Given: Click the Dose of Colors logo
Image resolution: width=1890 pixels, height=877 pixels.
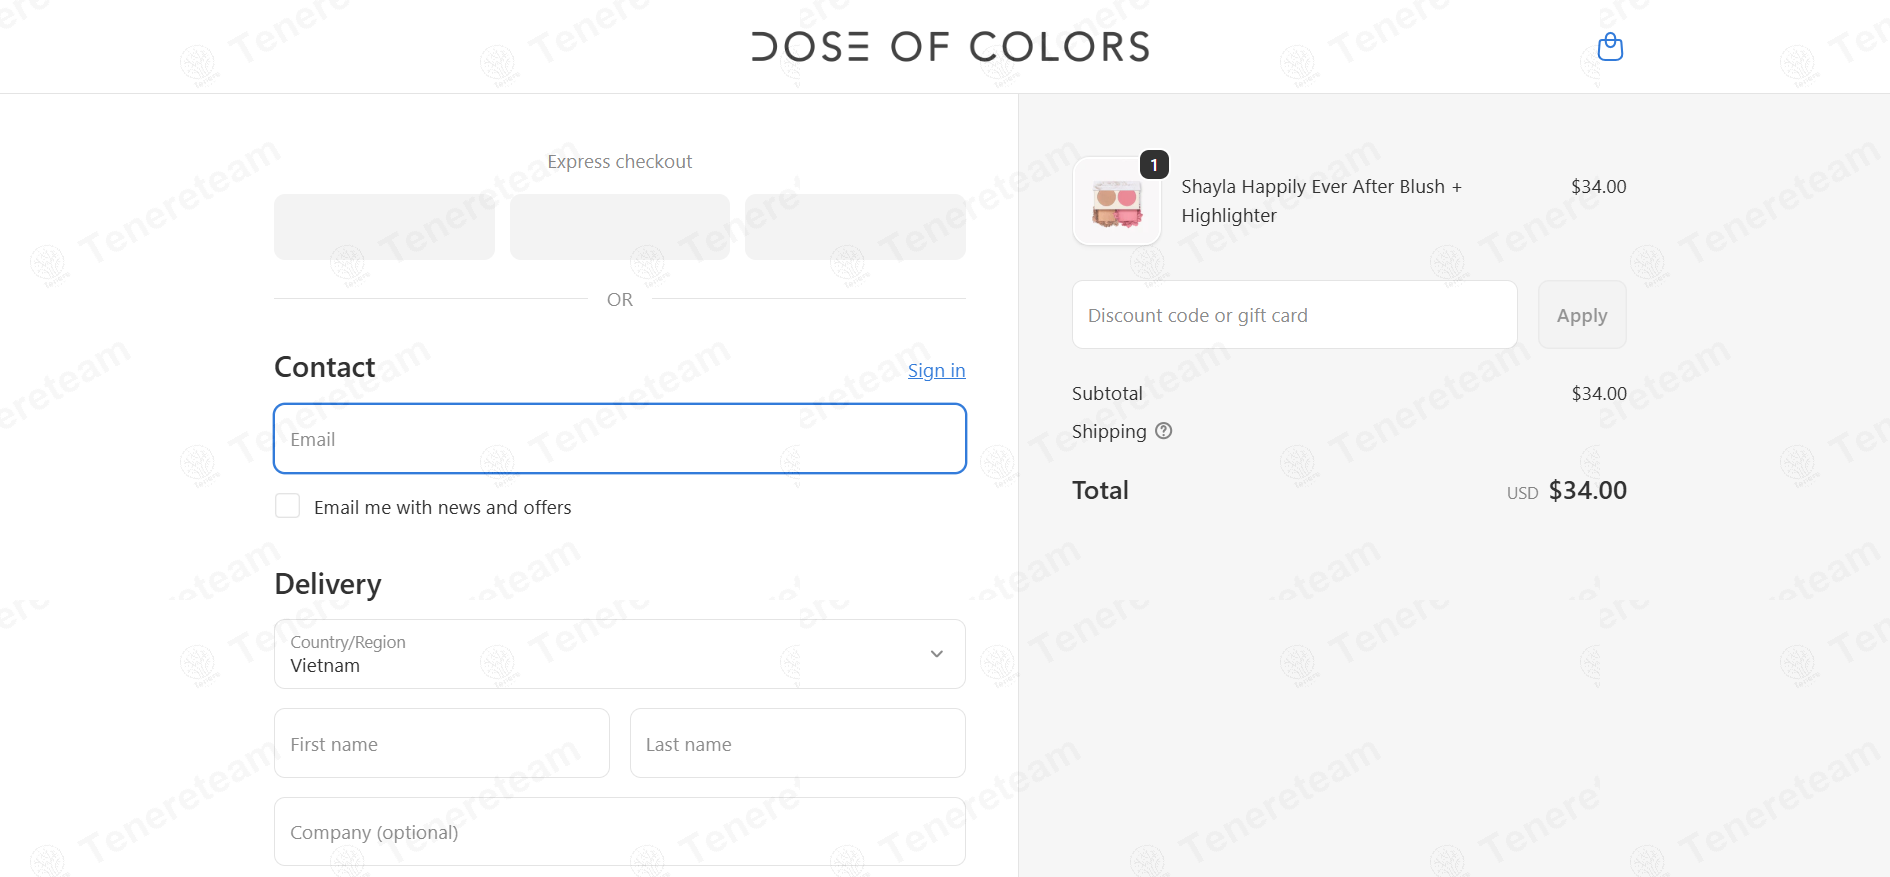Looking at the screenshot, I should pos(950,47).
